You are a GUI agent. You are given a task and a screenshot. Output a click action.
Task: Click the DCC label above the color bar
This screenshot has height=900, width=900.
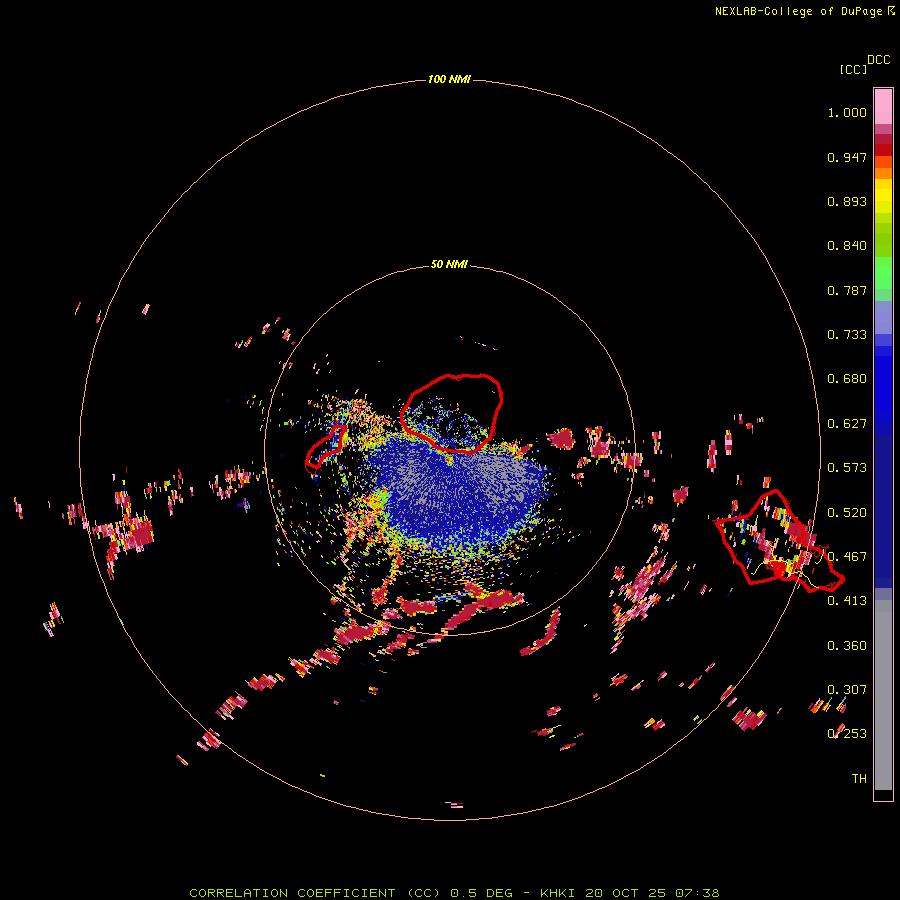879,60
